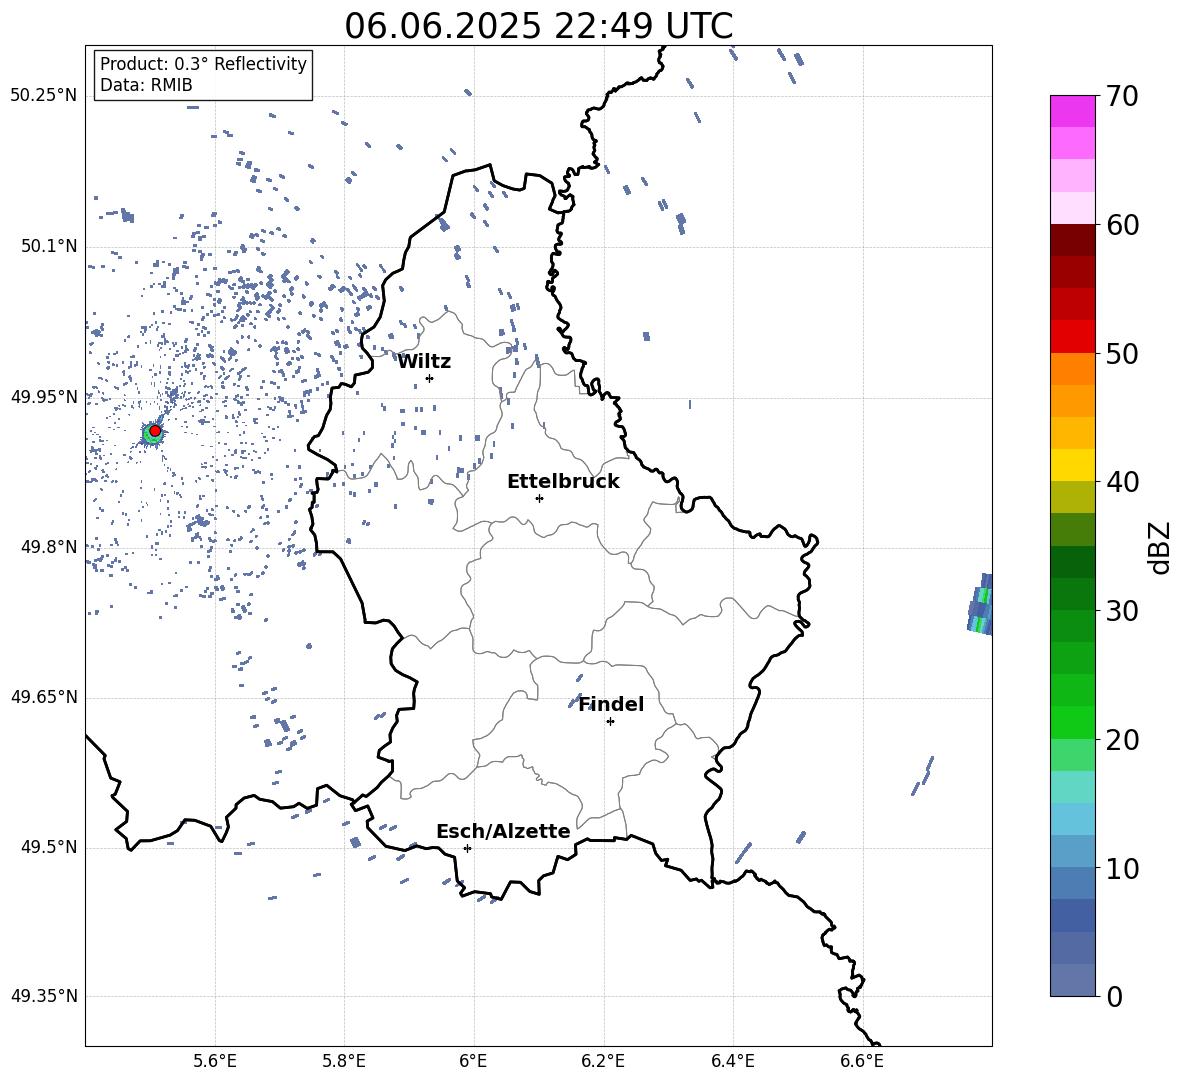This screenshot has width=1184, height=1081.
Task: Click the Esch/Alzette station cross marker
Action: (467, 848)
